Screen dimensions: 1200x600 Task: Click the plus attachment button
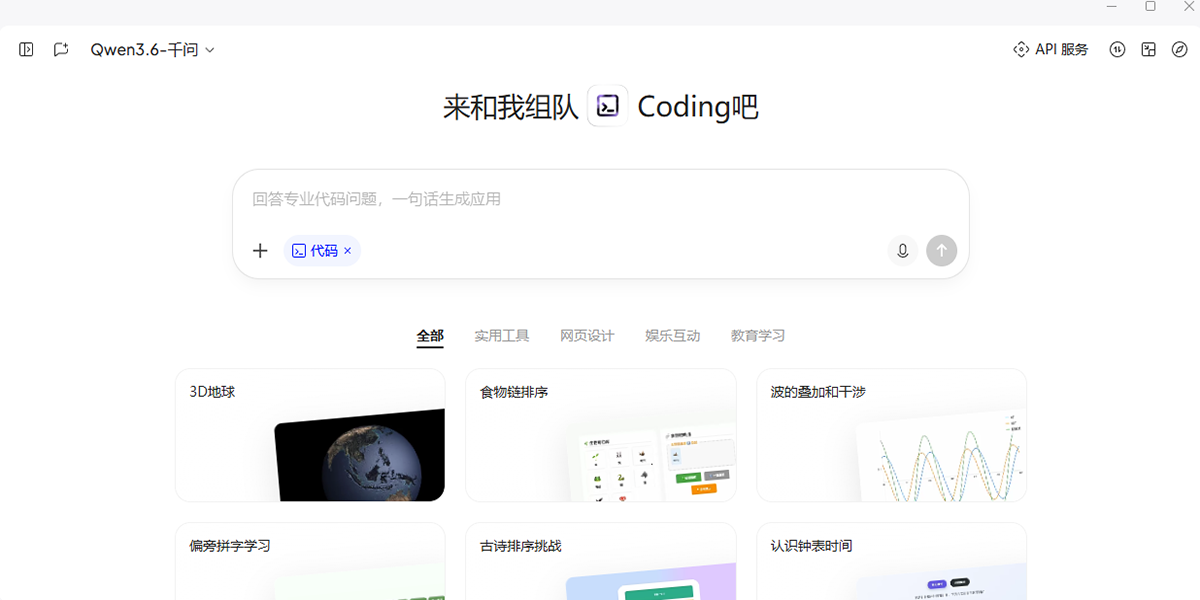point(260,251)
